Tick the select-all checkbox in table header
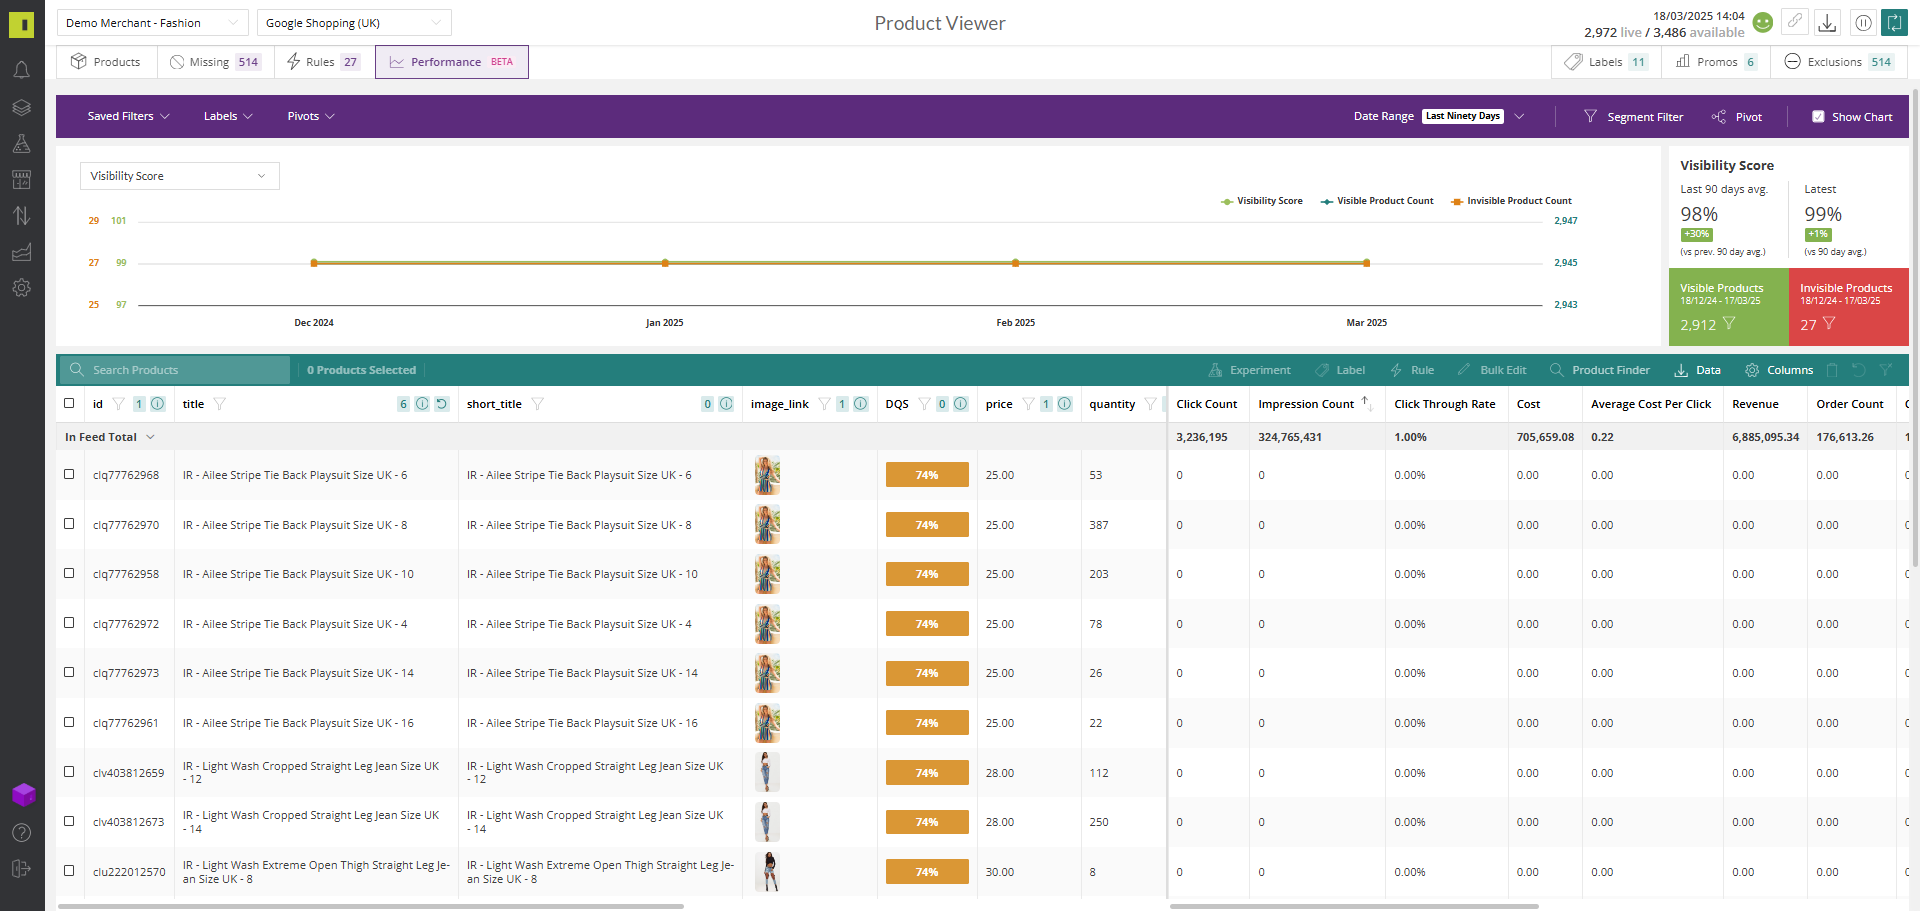Viewport: 1920px width, 911px height. (69, 404)
